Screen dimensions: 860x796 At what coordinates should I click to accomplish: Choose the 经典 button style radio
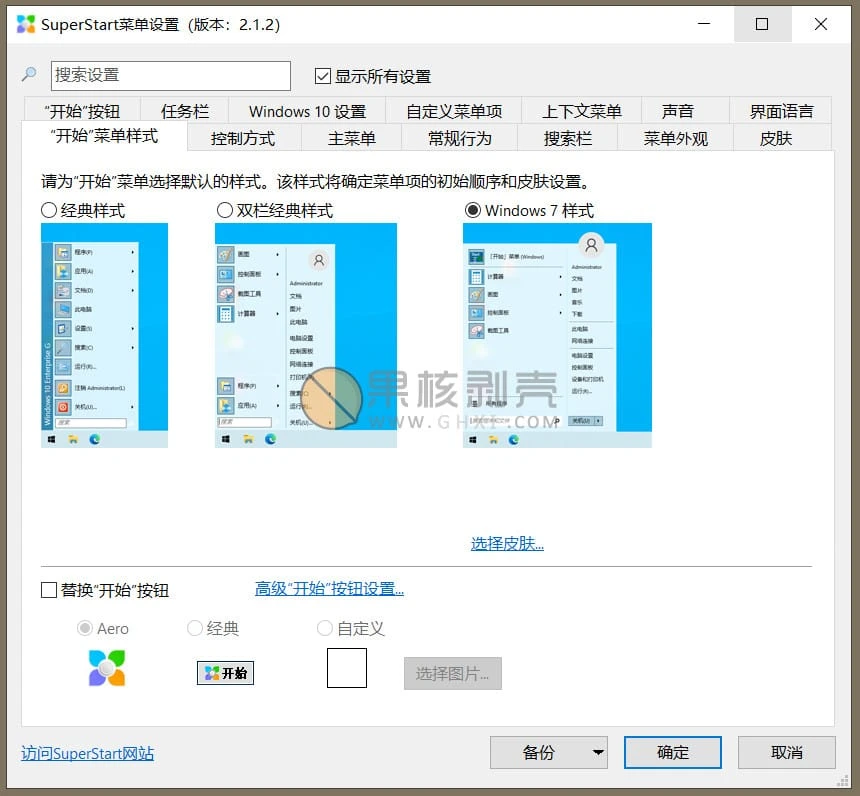tap(195, 628)
